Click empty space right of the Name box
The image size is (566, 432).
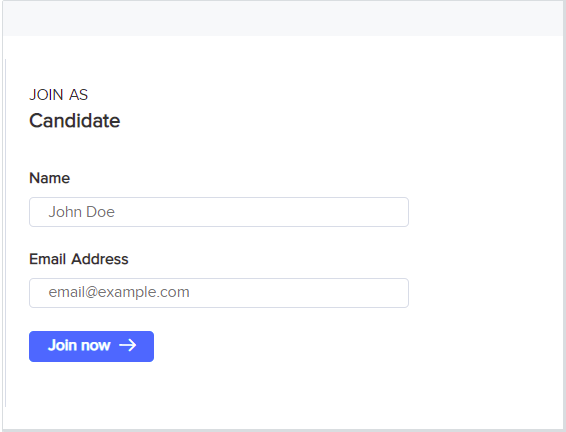[x=484, y=212]
